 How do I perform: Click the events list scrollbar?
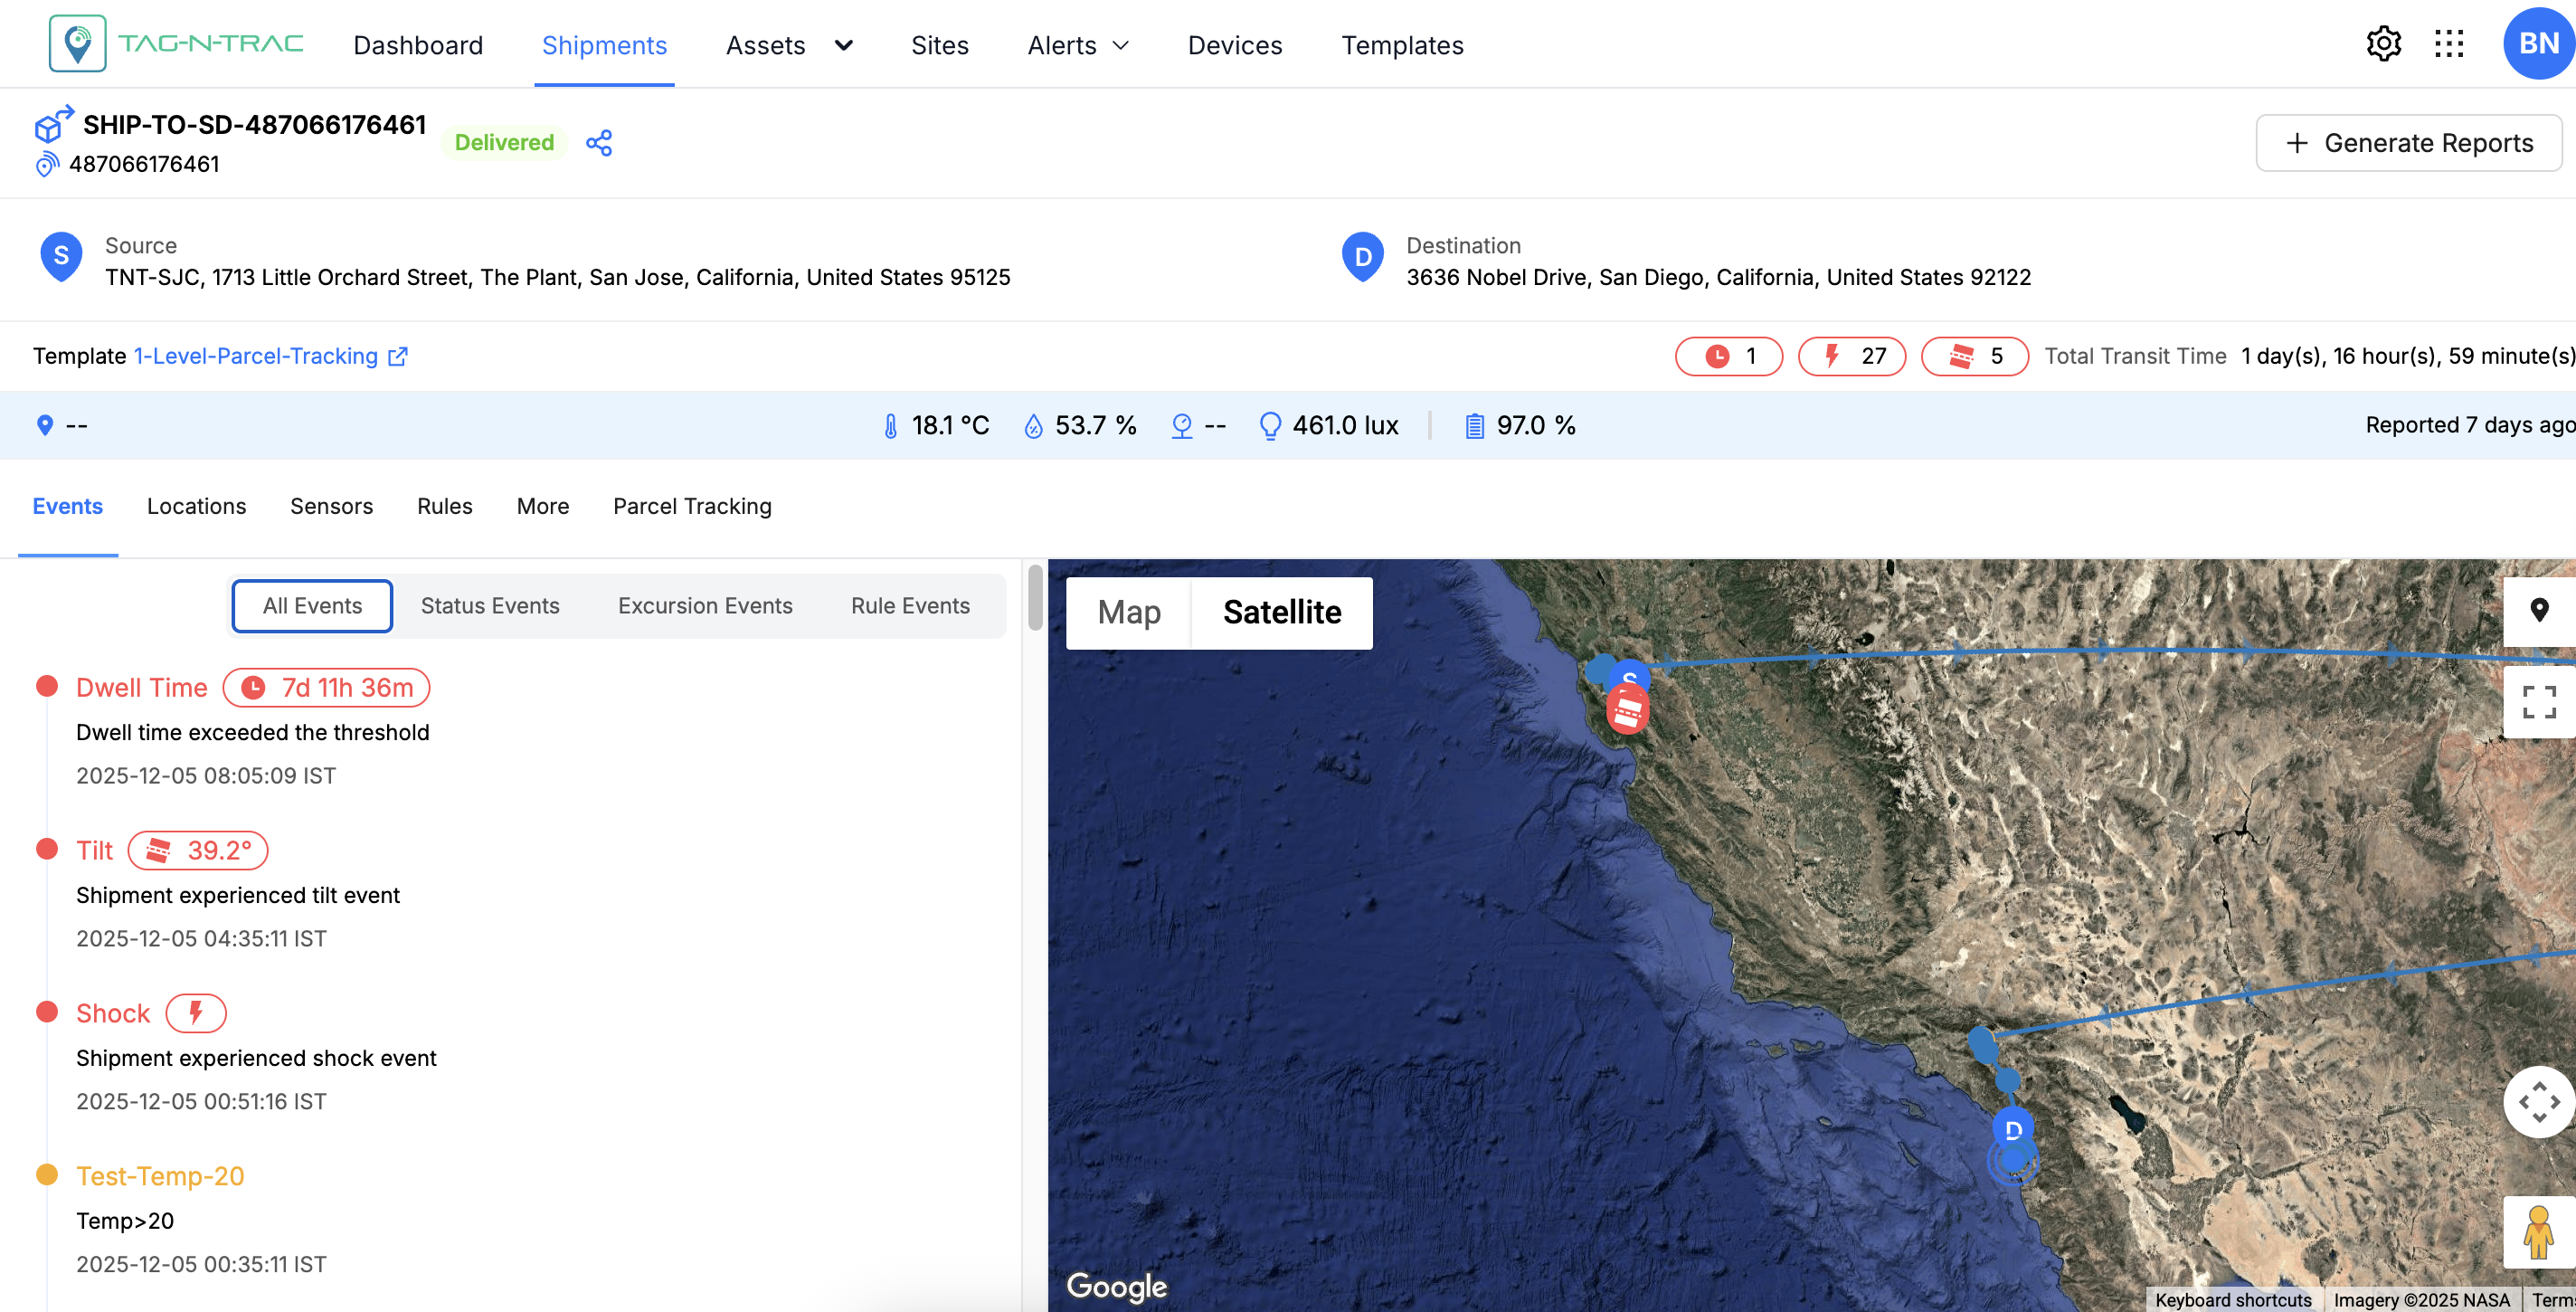coord(1035,598)
